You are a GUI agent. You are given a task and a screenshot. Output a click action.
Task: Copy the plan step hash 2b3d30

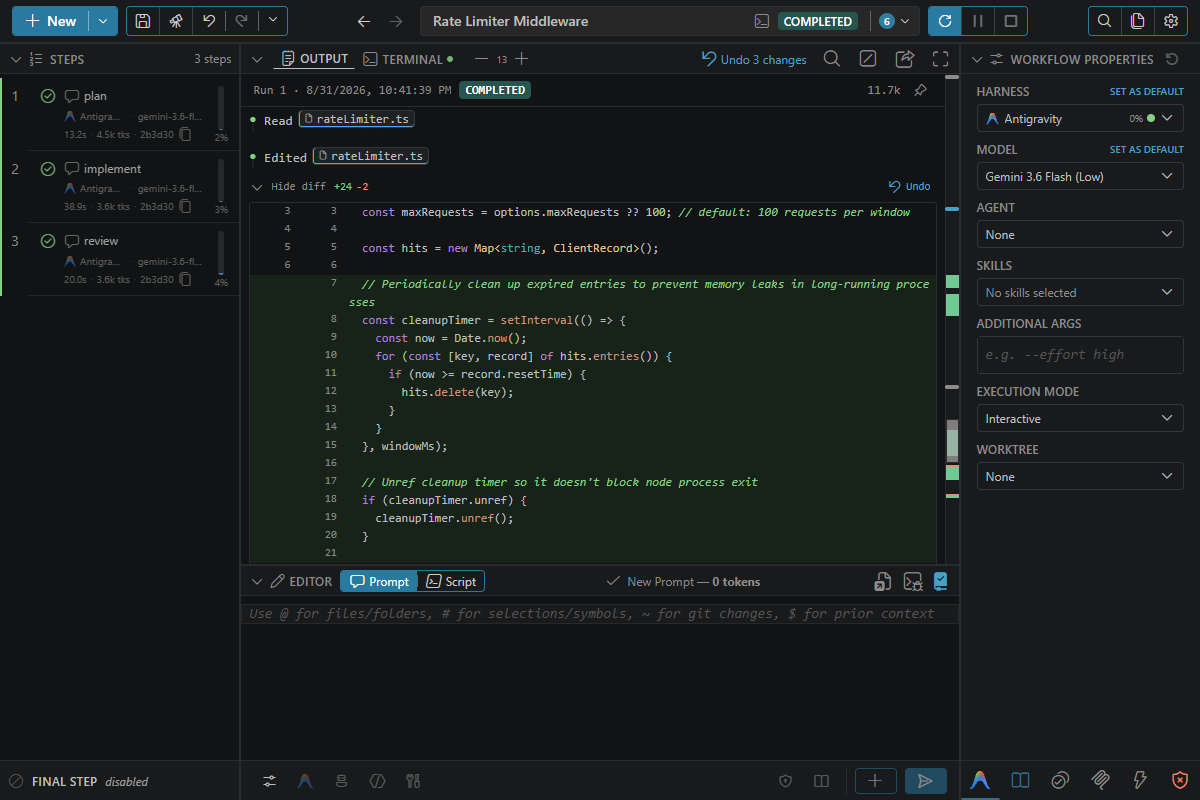(185, 134)
